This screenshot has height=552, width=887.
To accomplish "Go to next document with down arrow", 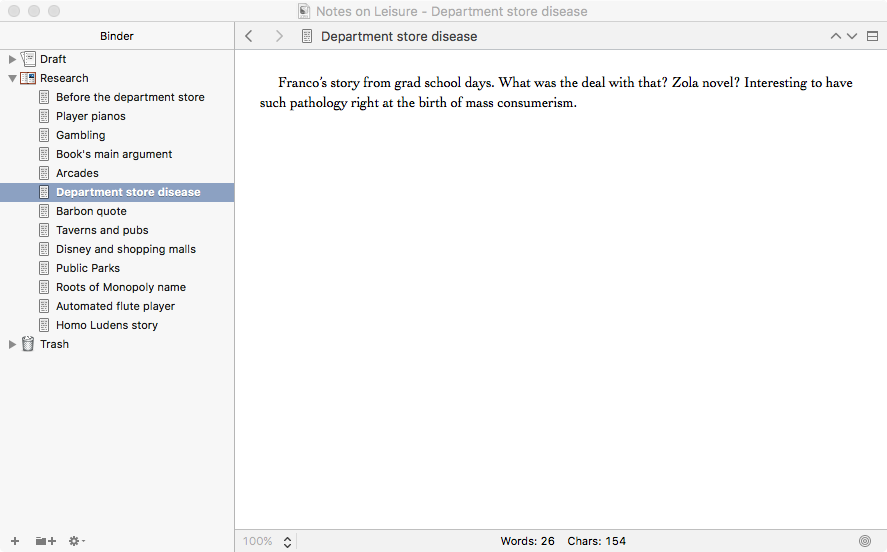I will pos(852,36).
